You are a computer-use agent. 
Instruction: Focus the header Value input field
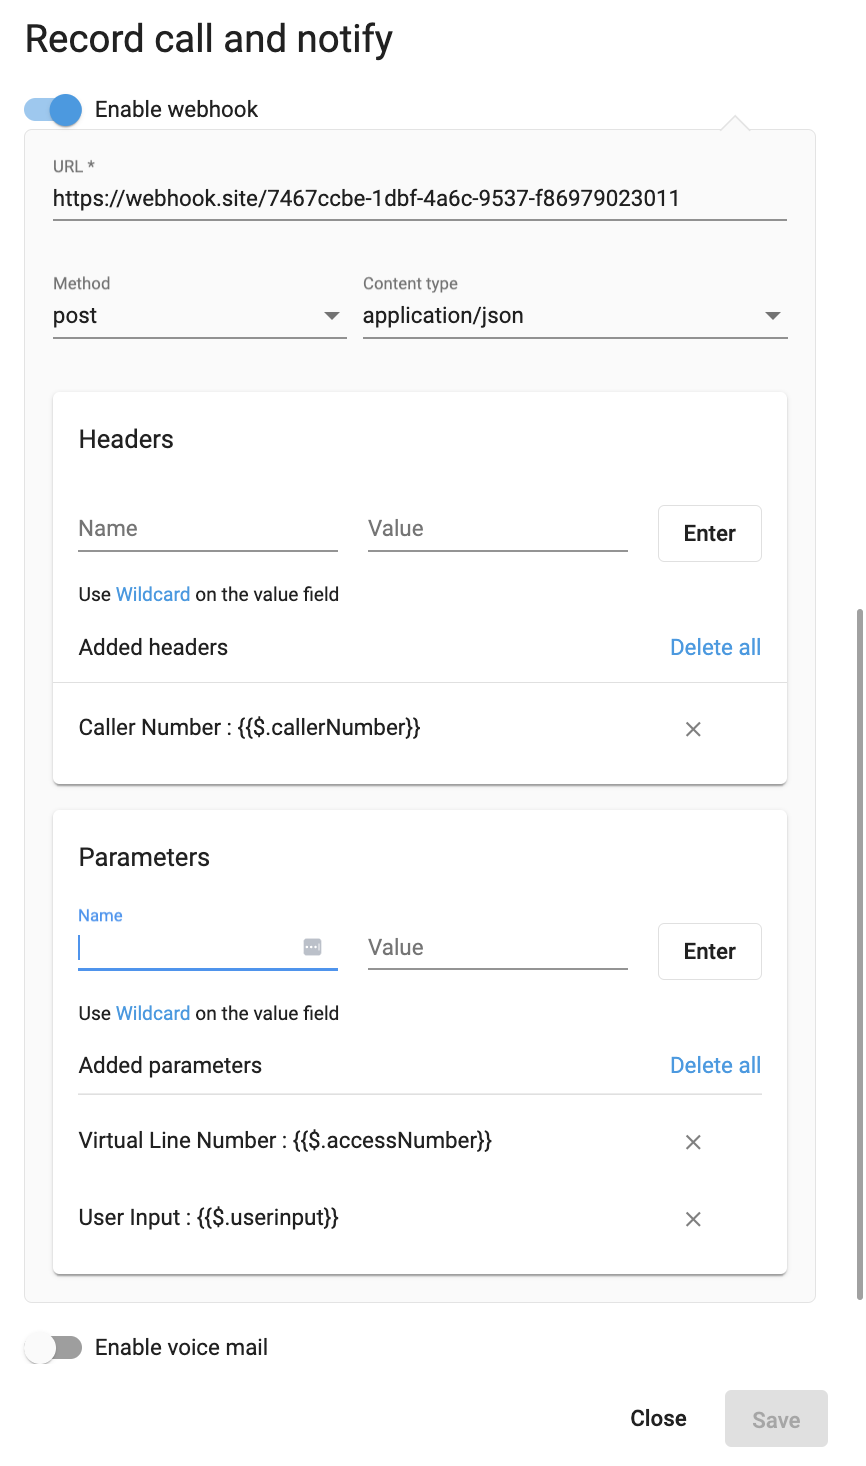pyautogui.click(x=498, y=529)
